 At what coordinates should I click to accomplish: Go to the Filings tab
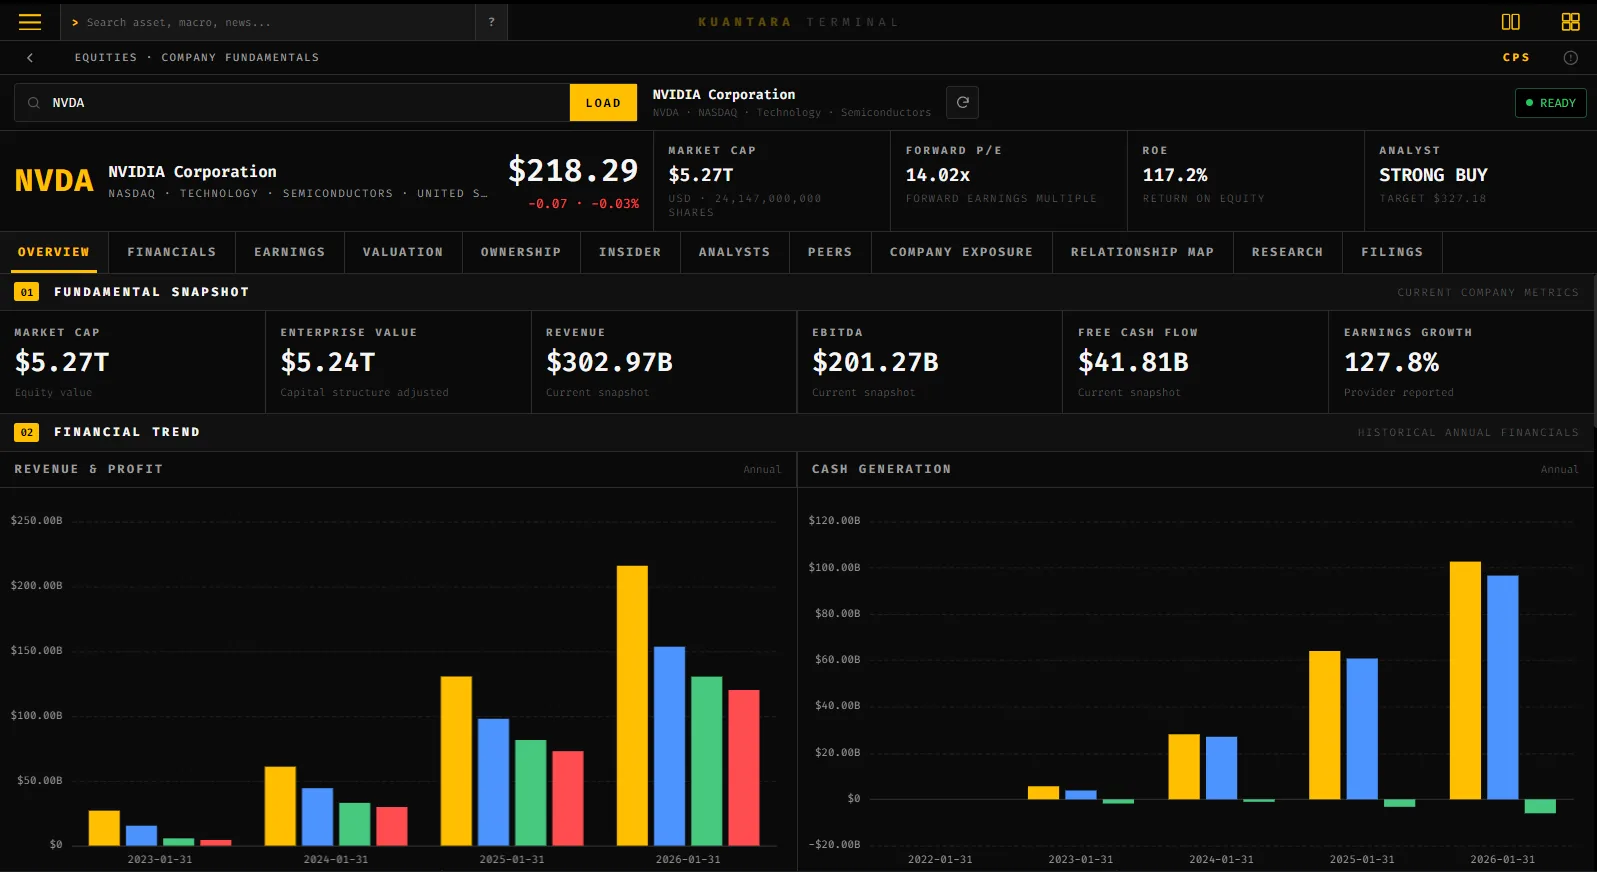coord(1392,252)
